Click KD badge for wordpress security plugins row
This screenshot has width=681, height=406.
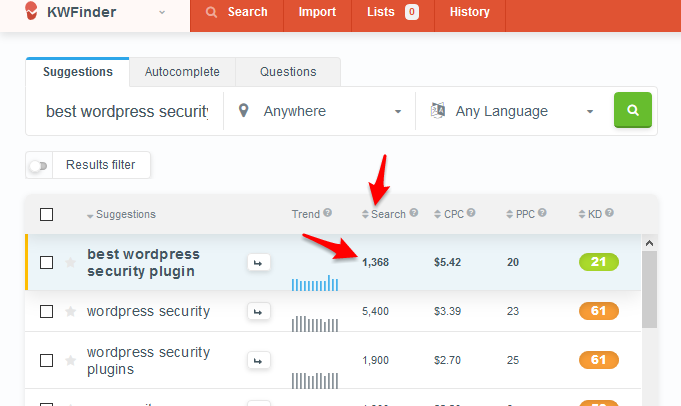tap(598, 360)
